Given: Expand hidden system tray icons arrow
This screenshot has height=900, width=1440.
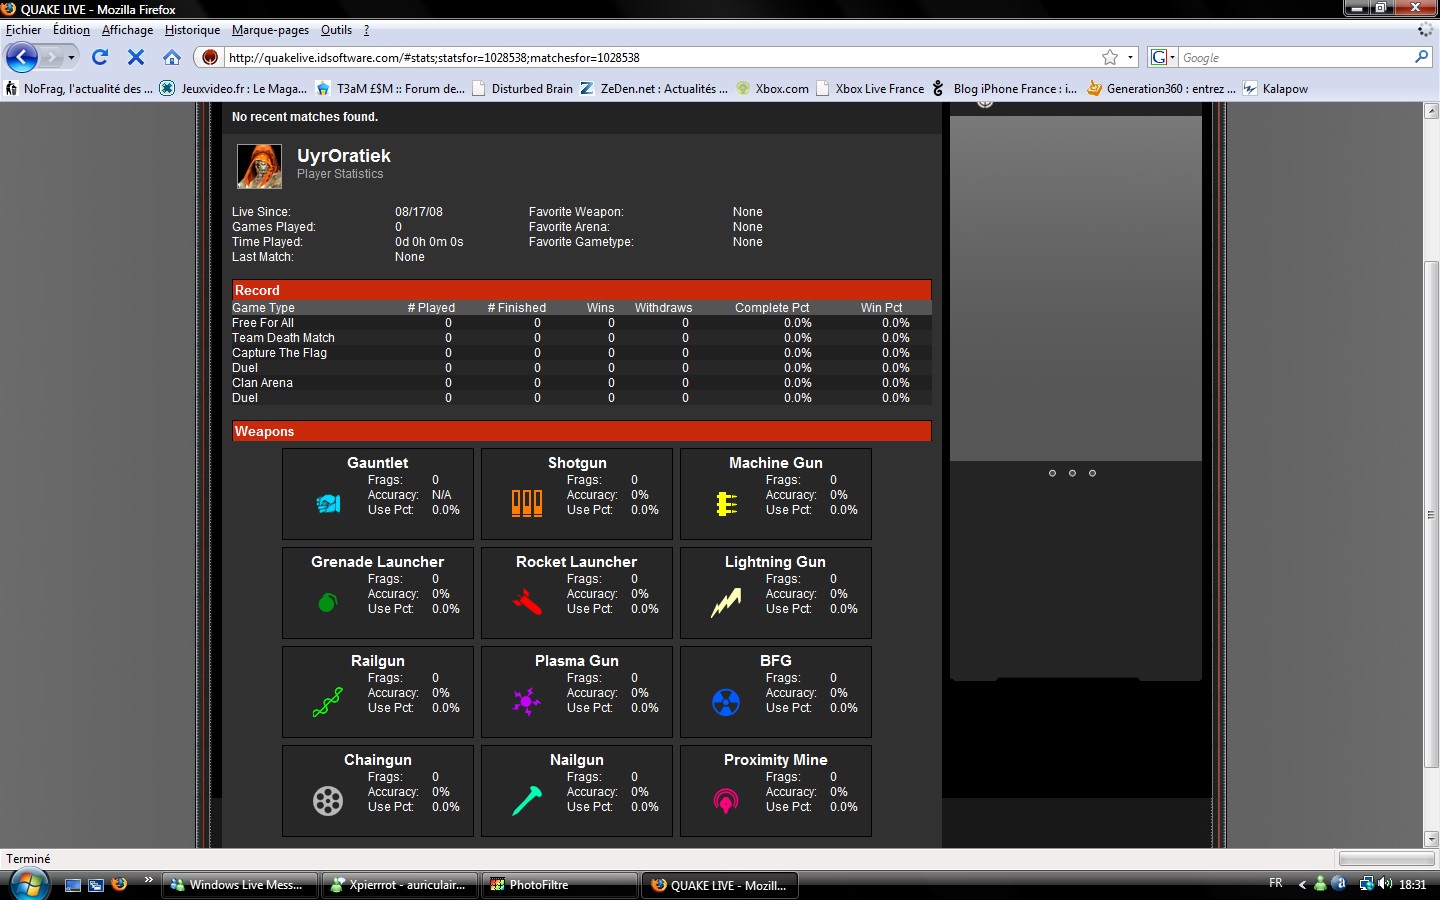Looking at the screenshot, I should (1302, 884).
